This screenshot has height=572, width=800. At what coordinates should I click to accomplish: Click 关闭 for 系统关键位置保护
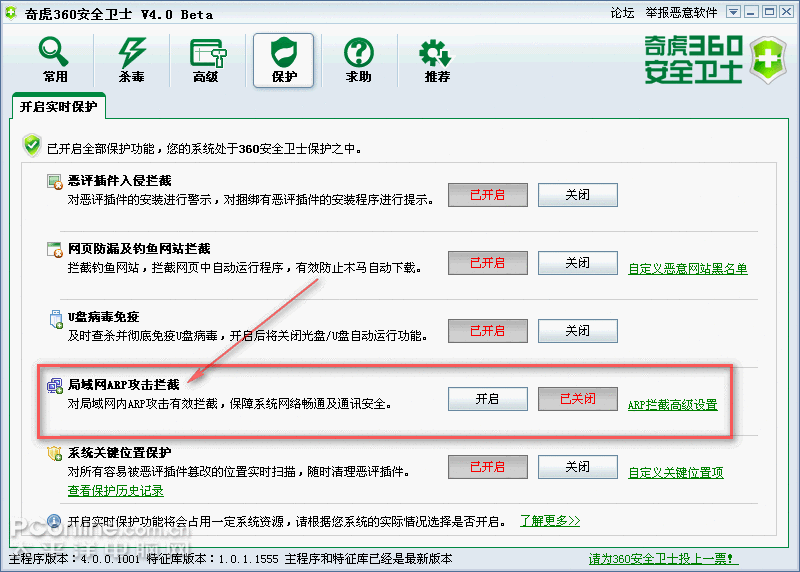[578, 466]
